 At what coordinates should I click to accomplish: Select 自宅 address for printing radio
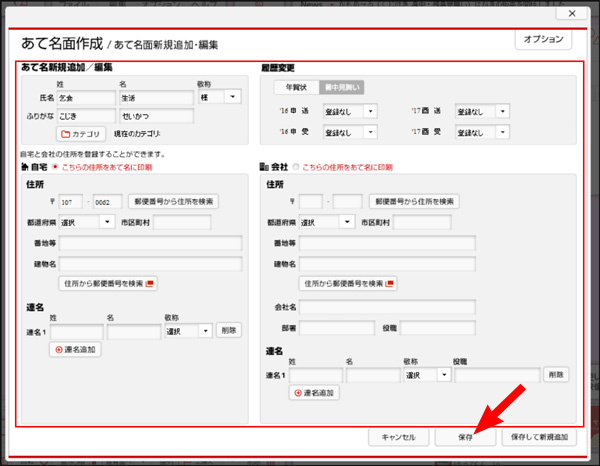(x=55, y=167)
